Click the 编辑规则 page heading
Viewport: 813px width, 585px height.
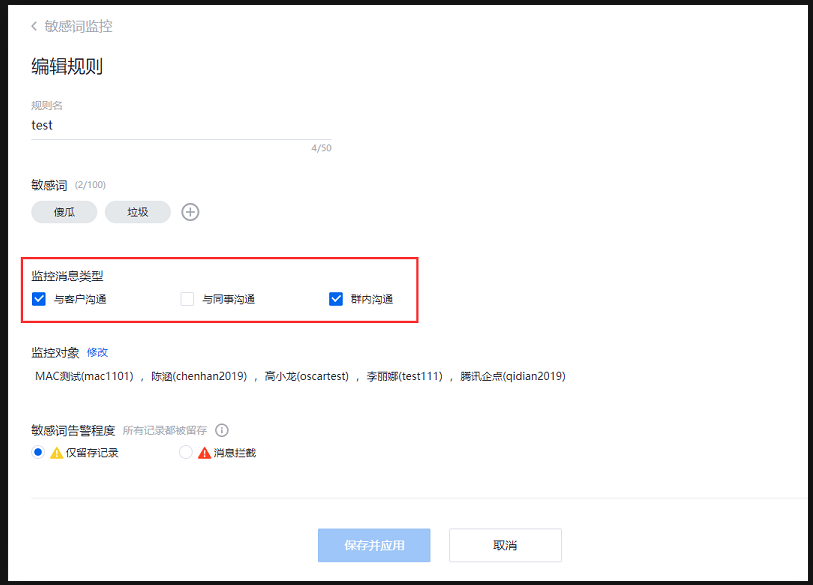point(67,66)
